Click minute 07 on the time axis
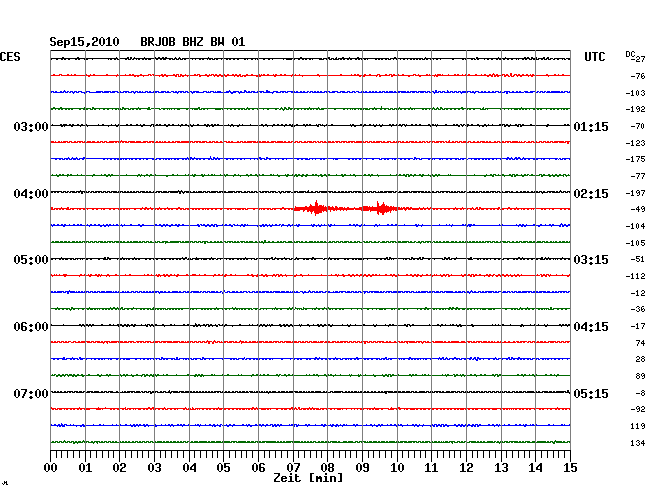This screenshot has height=494, width=650. 293,468
